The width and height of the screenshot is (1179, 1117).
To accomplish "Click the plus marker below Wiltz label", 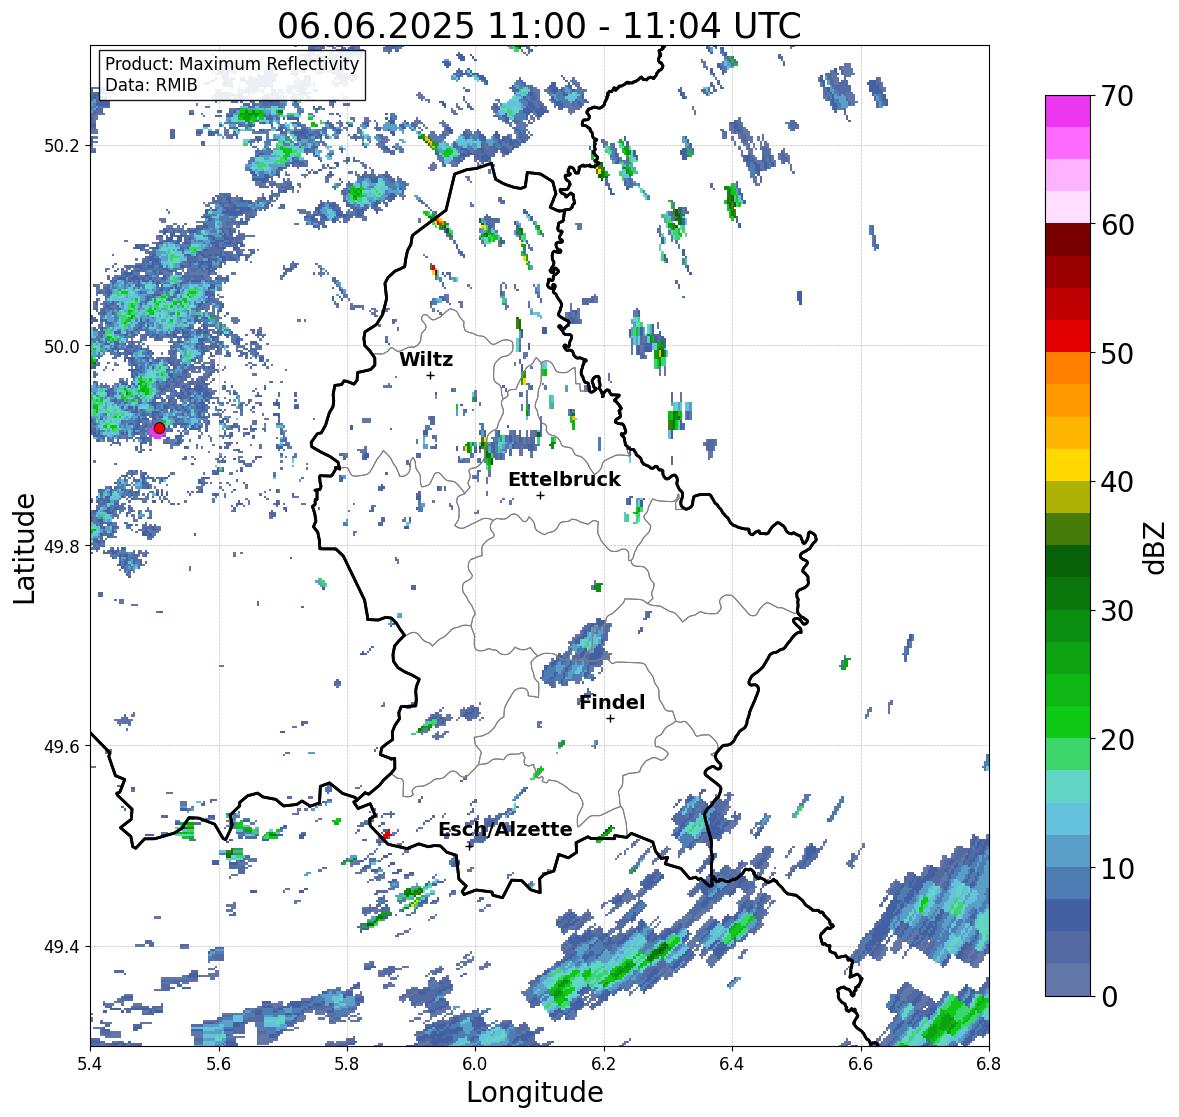I will 430,375.
